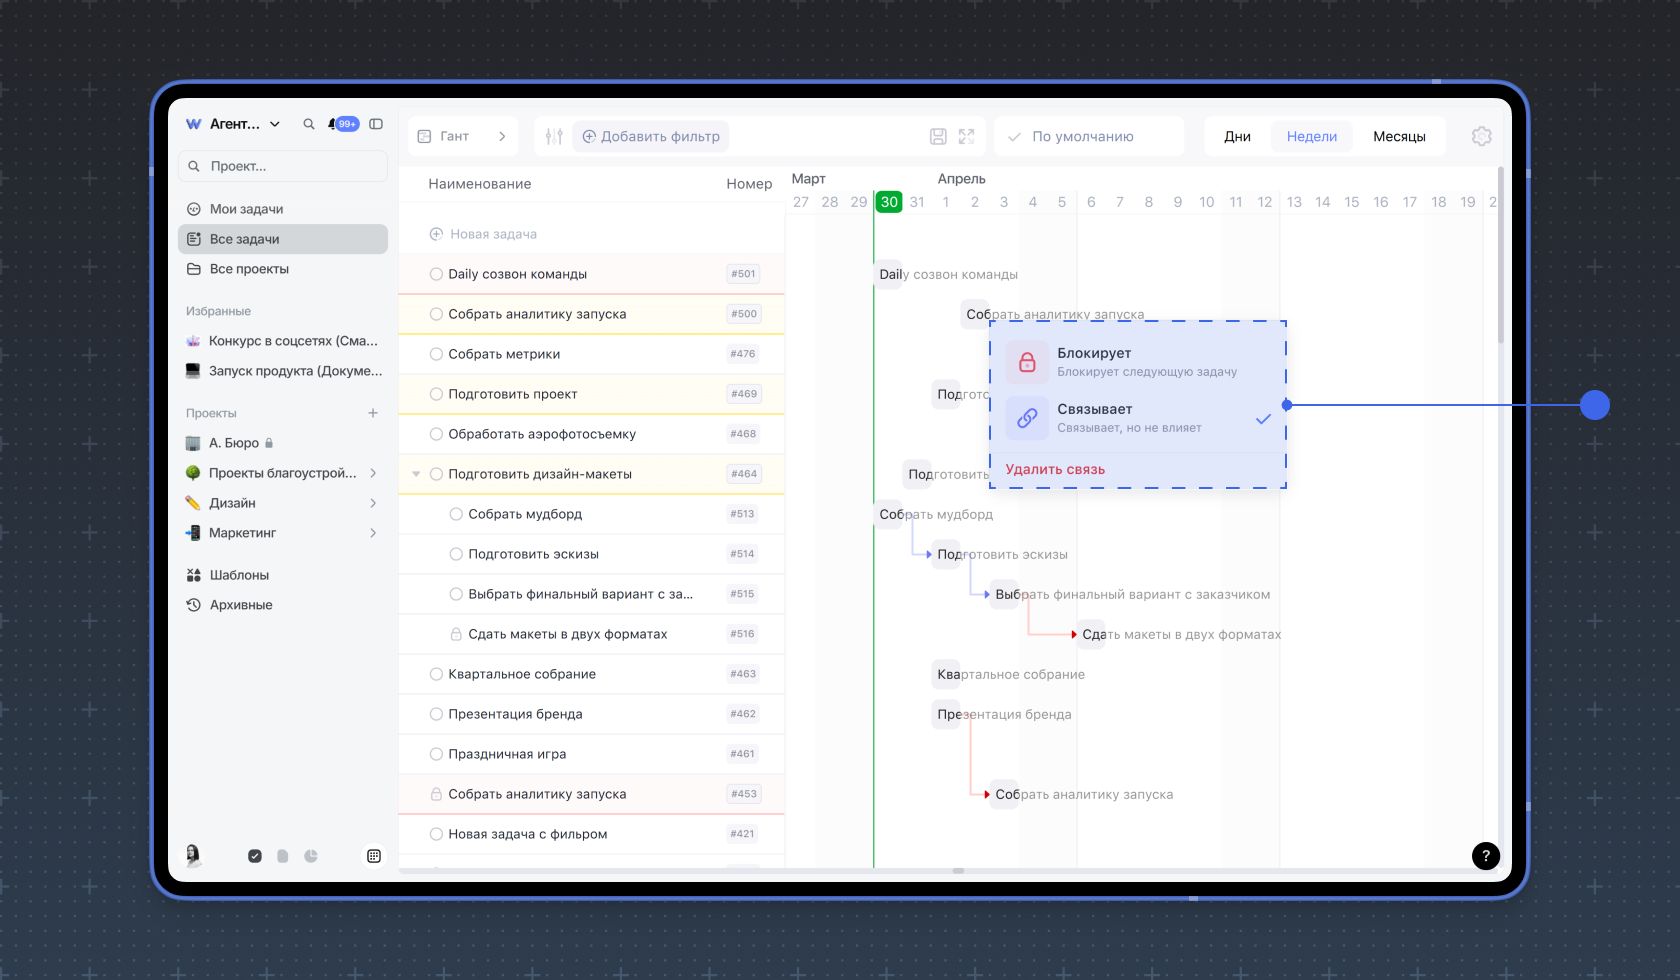The height and width of the screenshot is (980, 1680).
Task: Toggle completion circle for "Квартальное собрание"
Action: (x=436, y=674)
